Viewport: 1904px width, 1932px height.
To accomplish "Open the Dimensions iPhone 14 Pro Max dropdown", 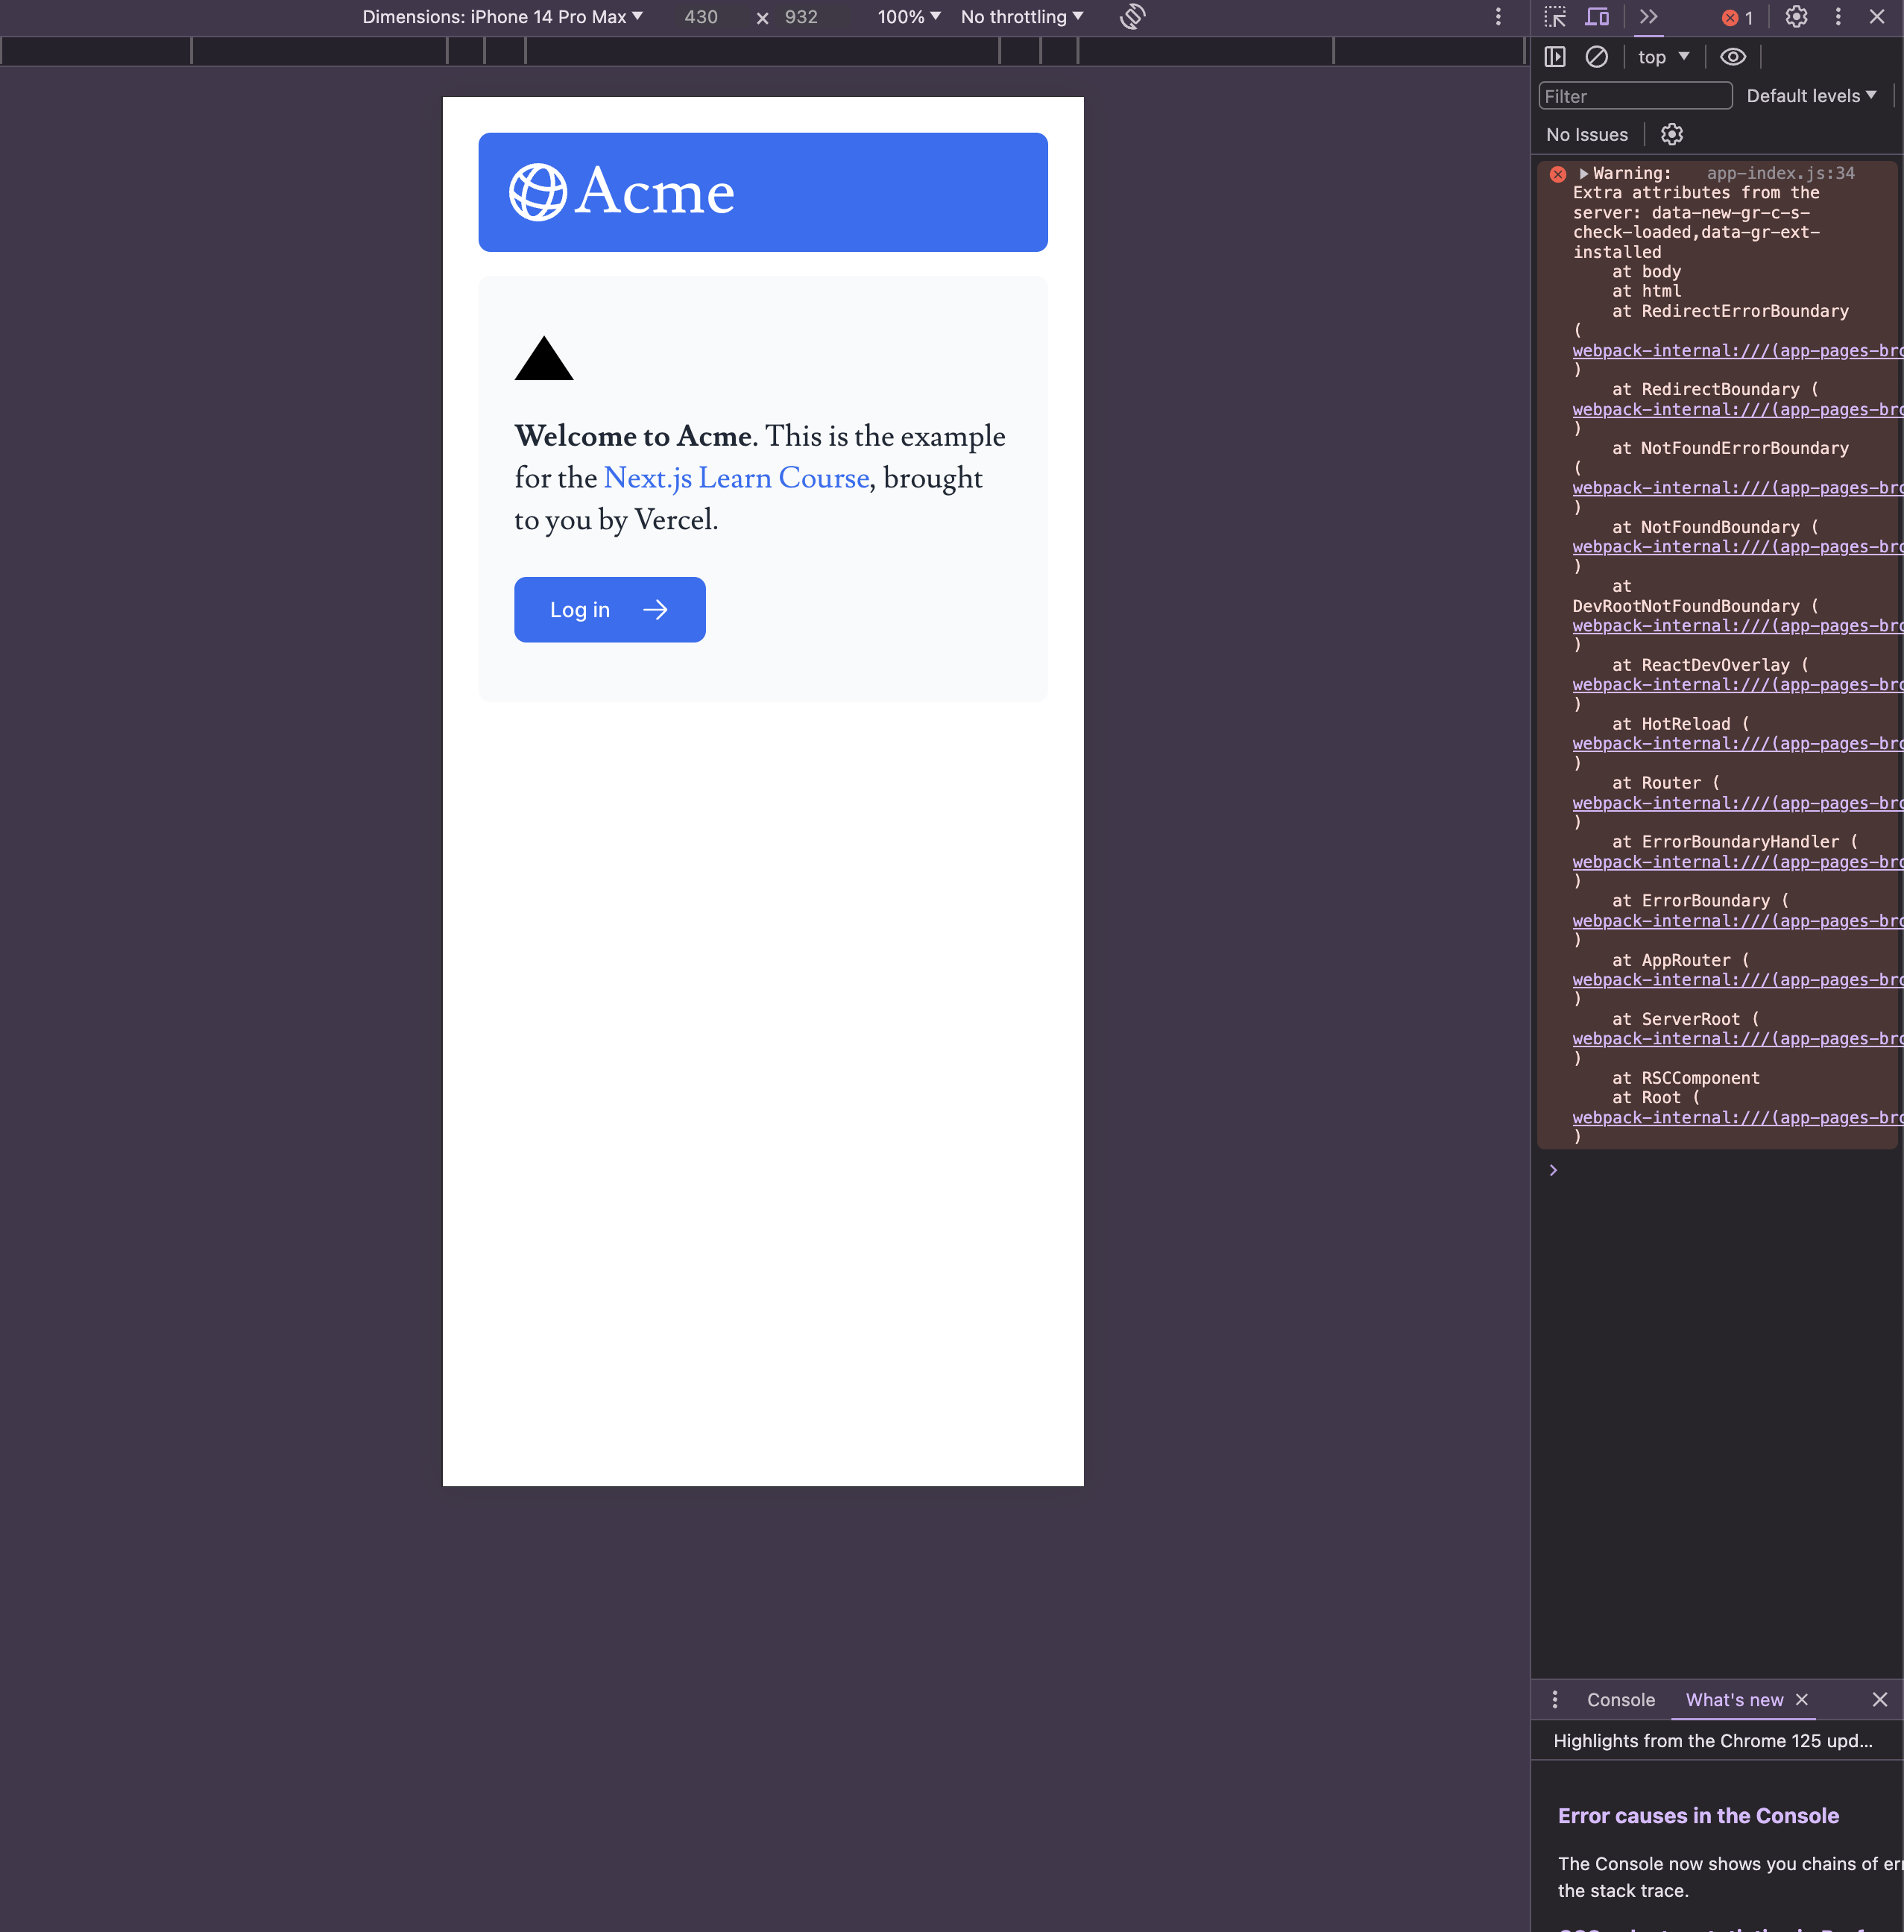I will 502,17.
